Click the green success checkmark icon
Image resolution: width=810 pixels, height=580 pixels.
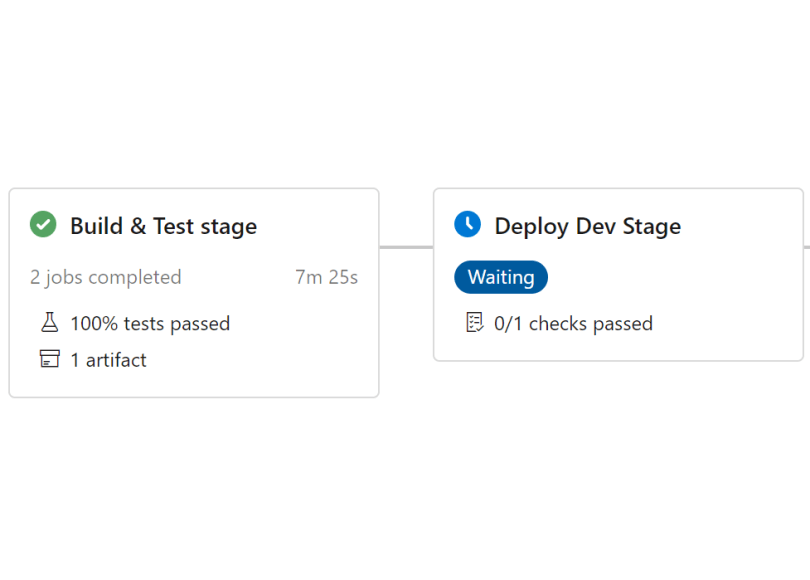tap(43, 225)
